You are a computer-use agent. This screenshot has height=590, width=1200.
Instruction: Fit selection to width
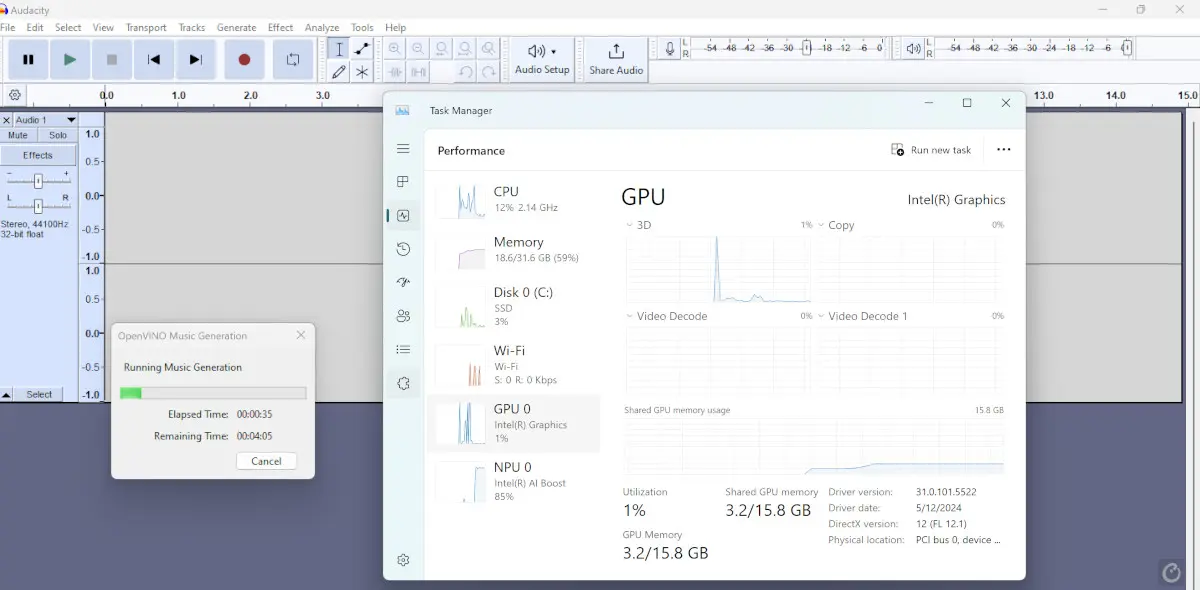pos(441,49)
